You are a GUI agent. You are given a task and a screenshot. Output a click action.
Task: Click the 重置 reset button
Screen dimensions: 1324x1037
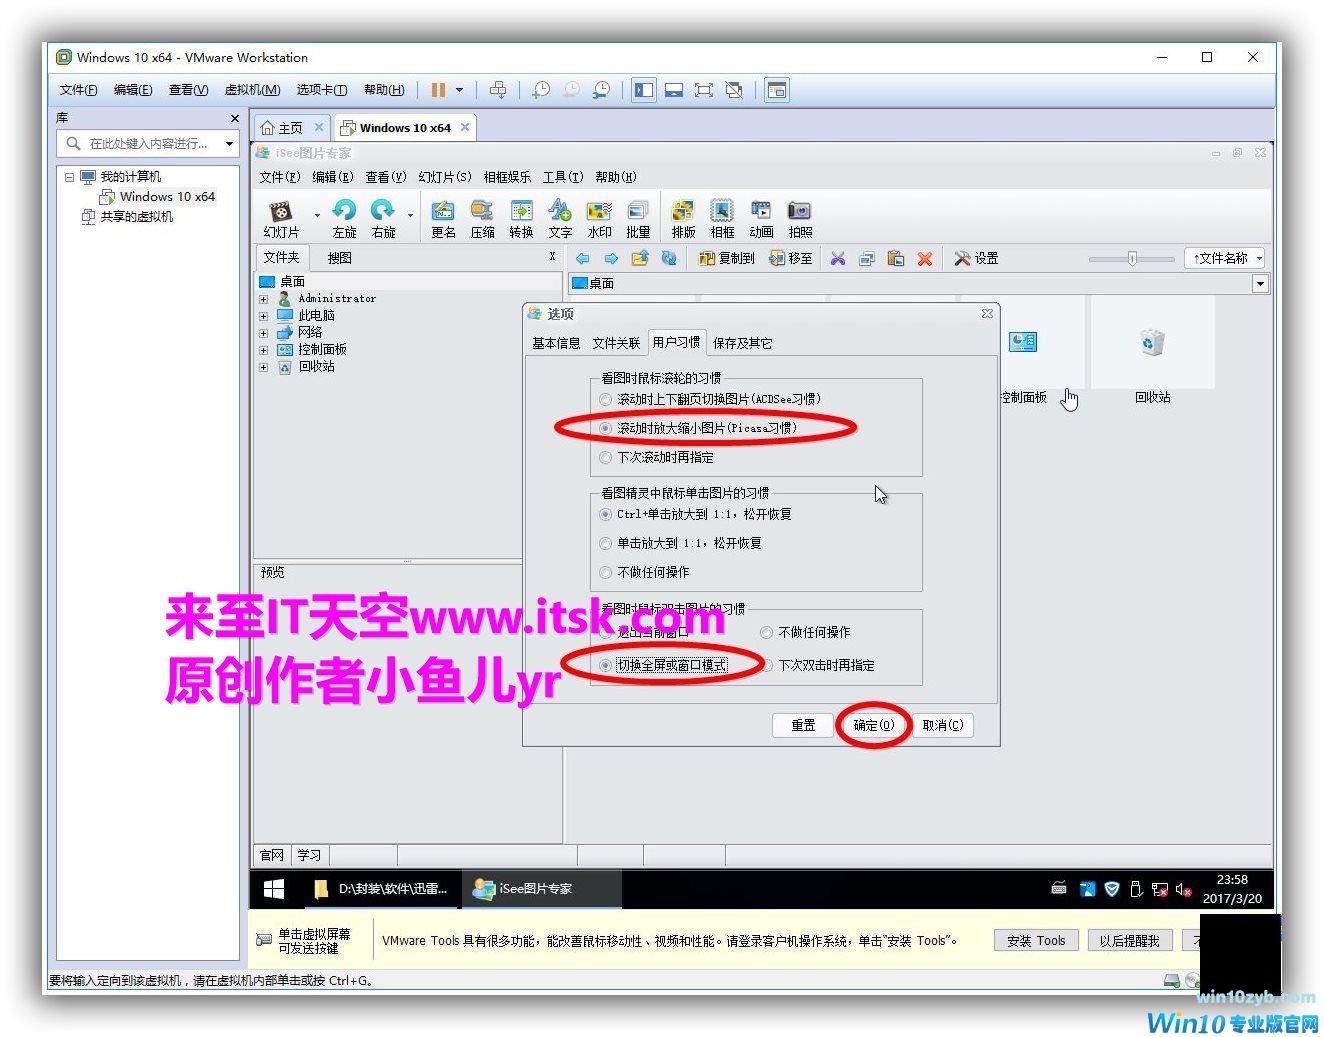[803, 725]
